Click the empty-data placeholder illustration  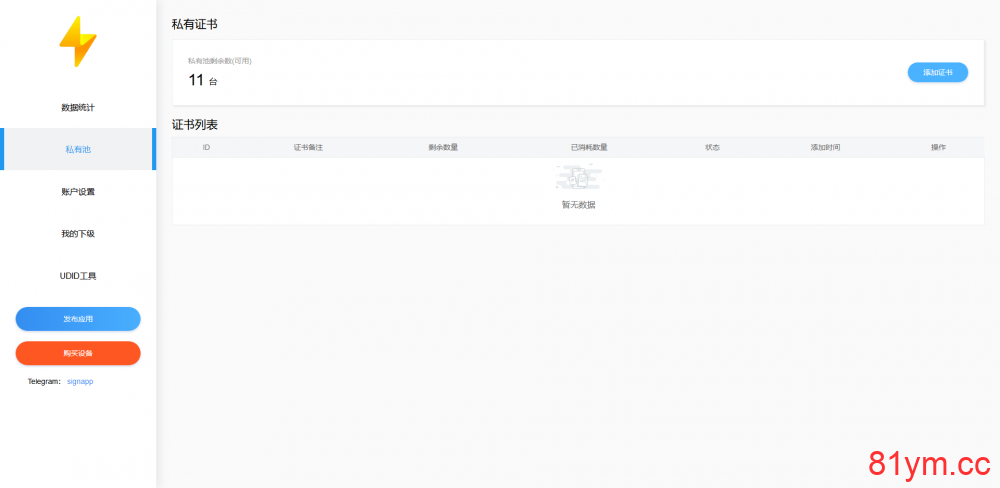pos(578,177)
